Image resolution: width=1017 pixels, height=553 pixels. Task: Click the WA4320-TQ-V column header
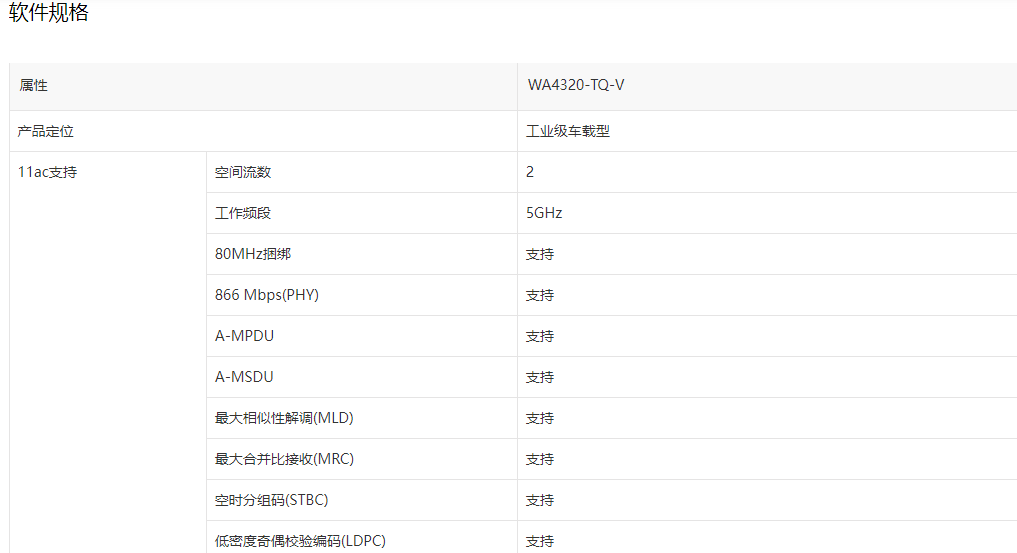pos(767,86)
